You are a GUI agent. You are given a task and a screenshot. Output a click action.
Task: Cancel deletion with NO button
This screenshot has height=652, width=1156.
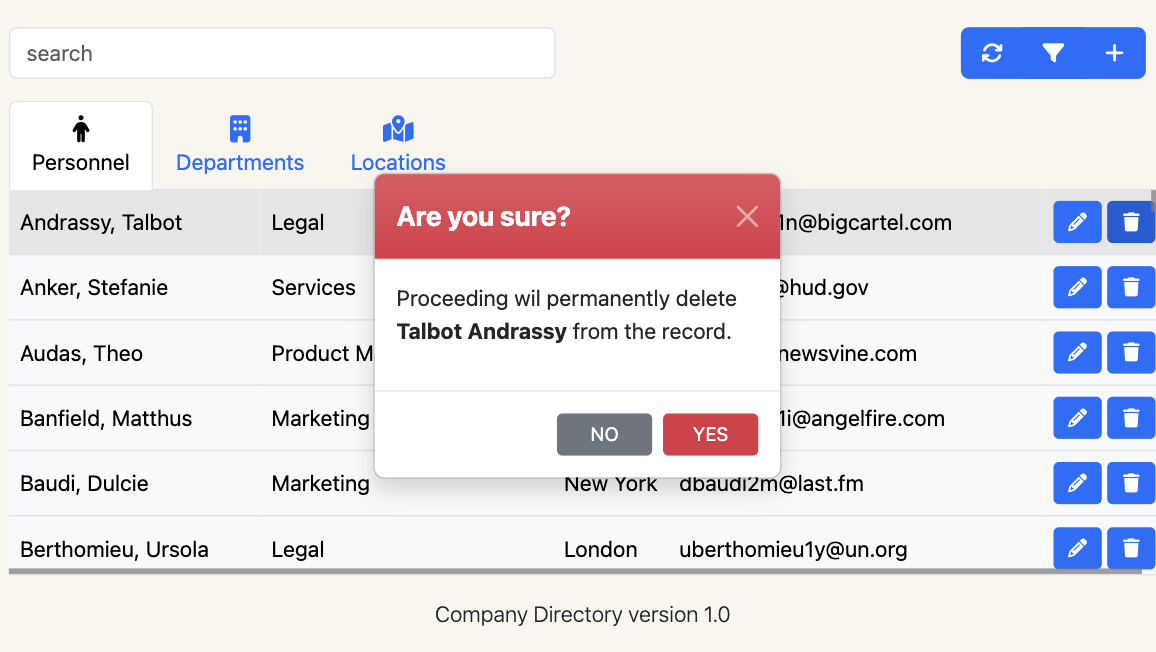click(604, 434)
